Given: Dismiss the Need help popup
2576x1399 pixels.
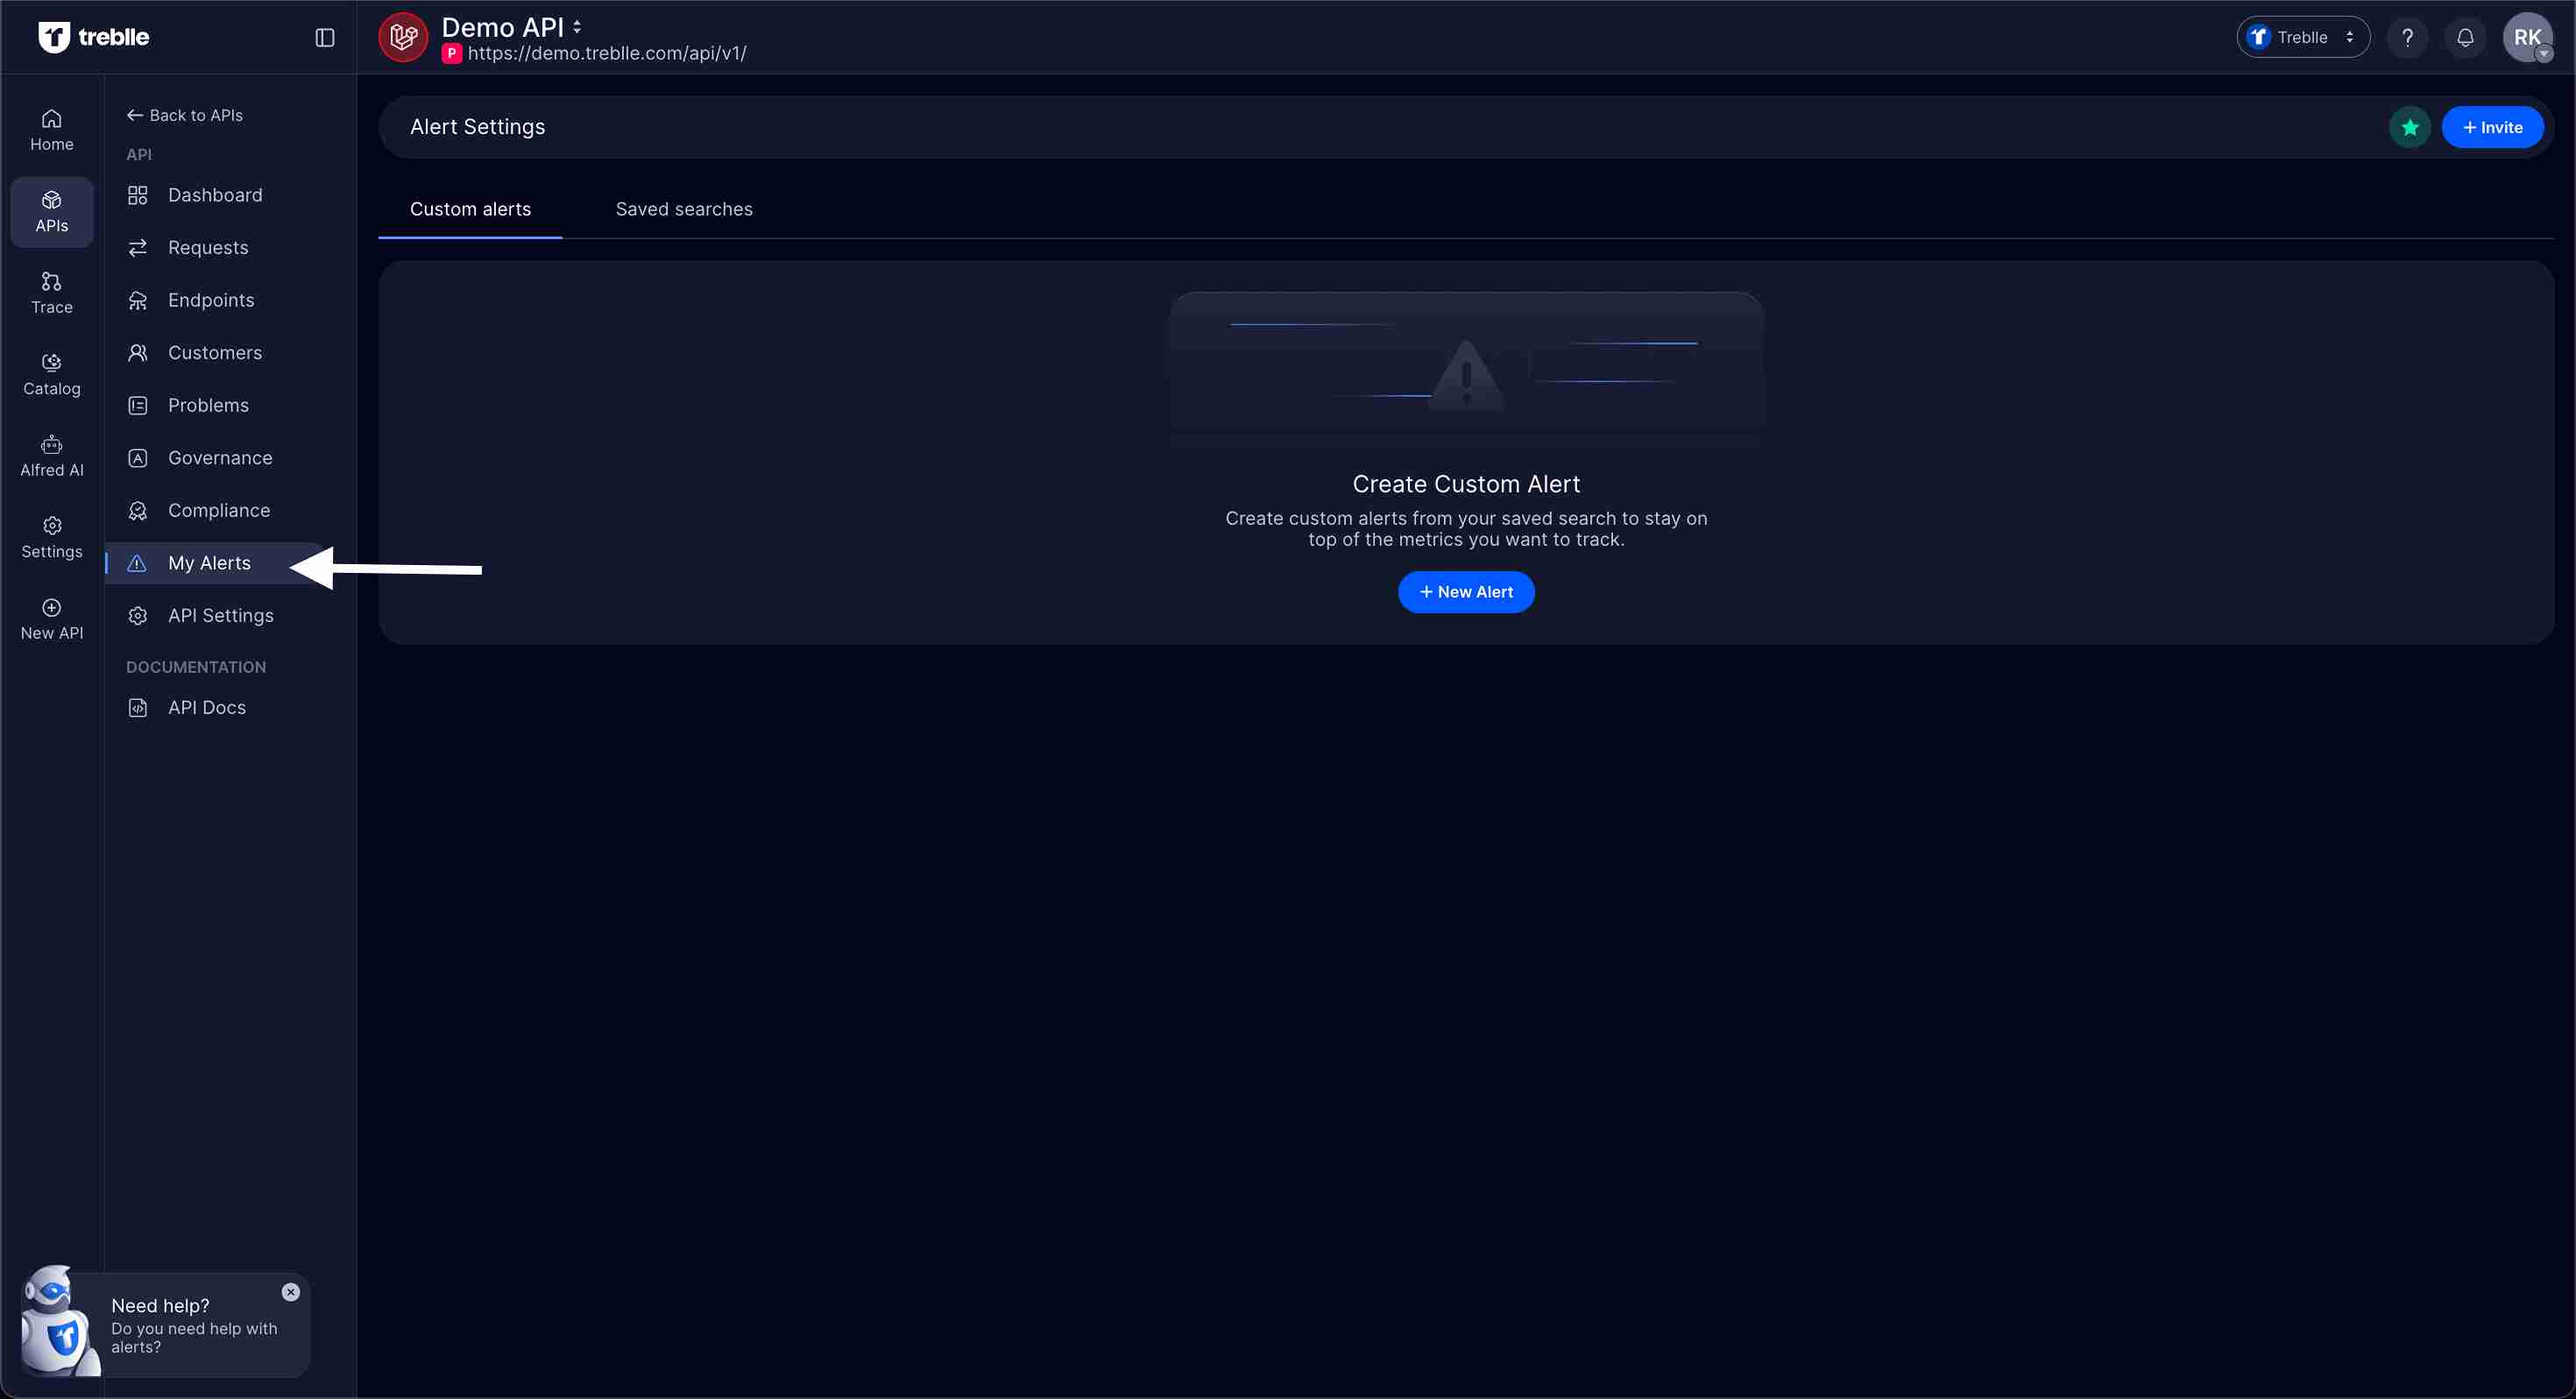Looking at the screenshot, I should [291, 1292].
